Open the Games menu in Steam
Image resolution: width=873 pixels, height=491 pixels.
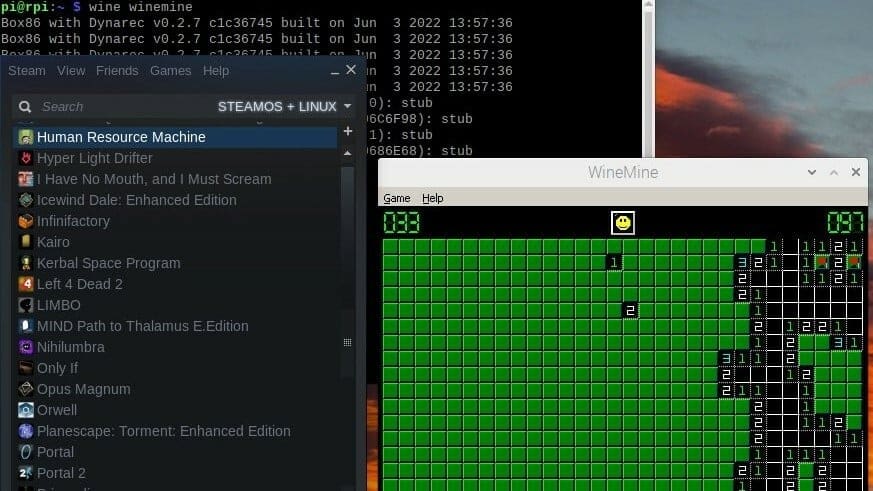coord(170,71)
